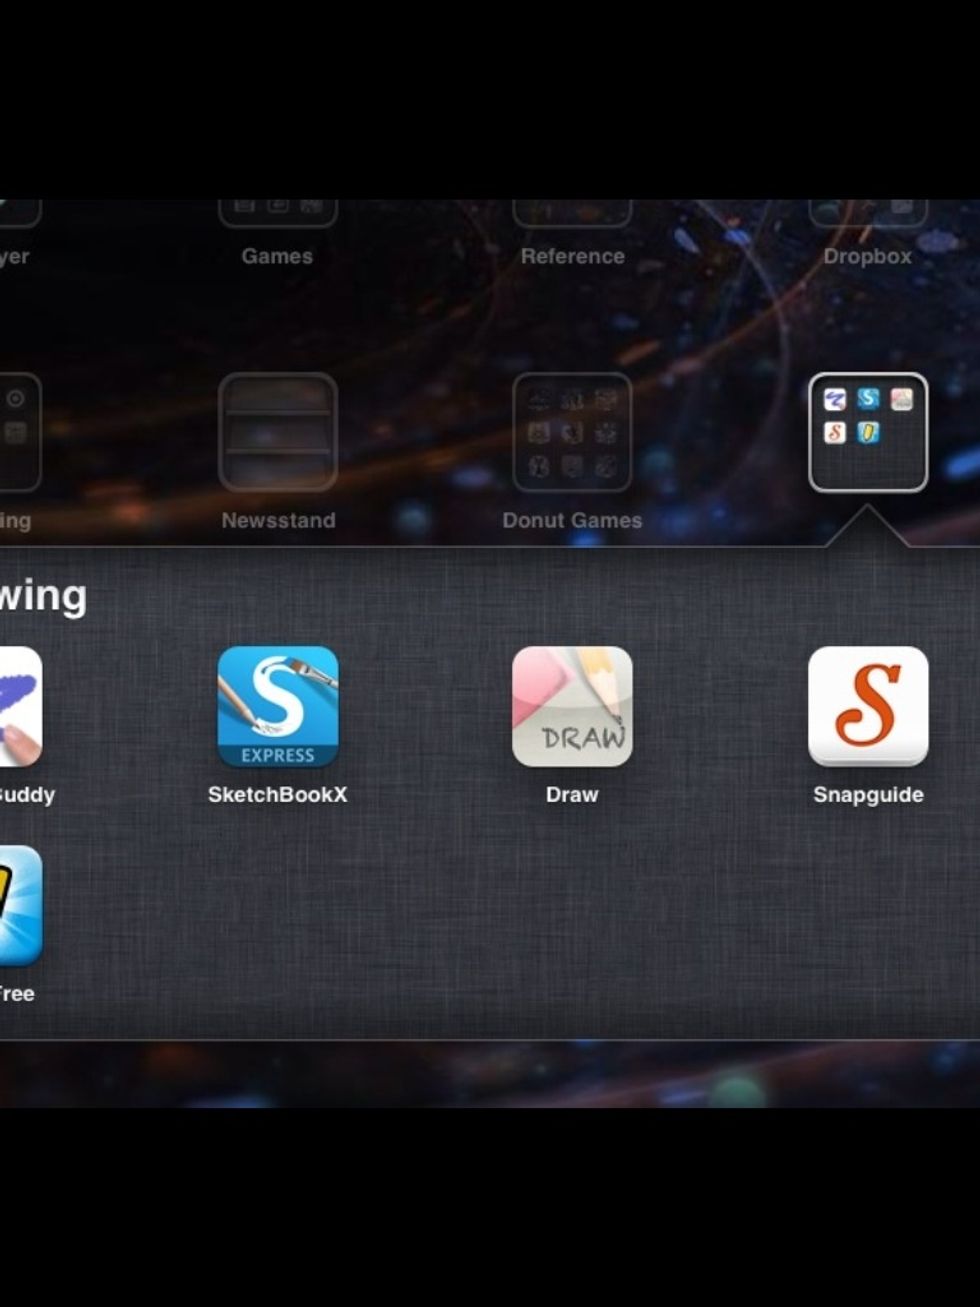Tap the highlighted Drawing folder icon
Screen dimensions: 980x1307
[867, 432]
